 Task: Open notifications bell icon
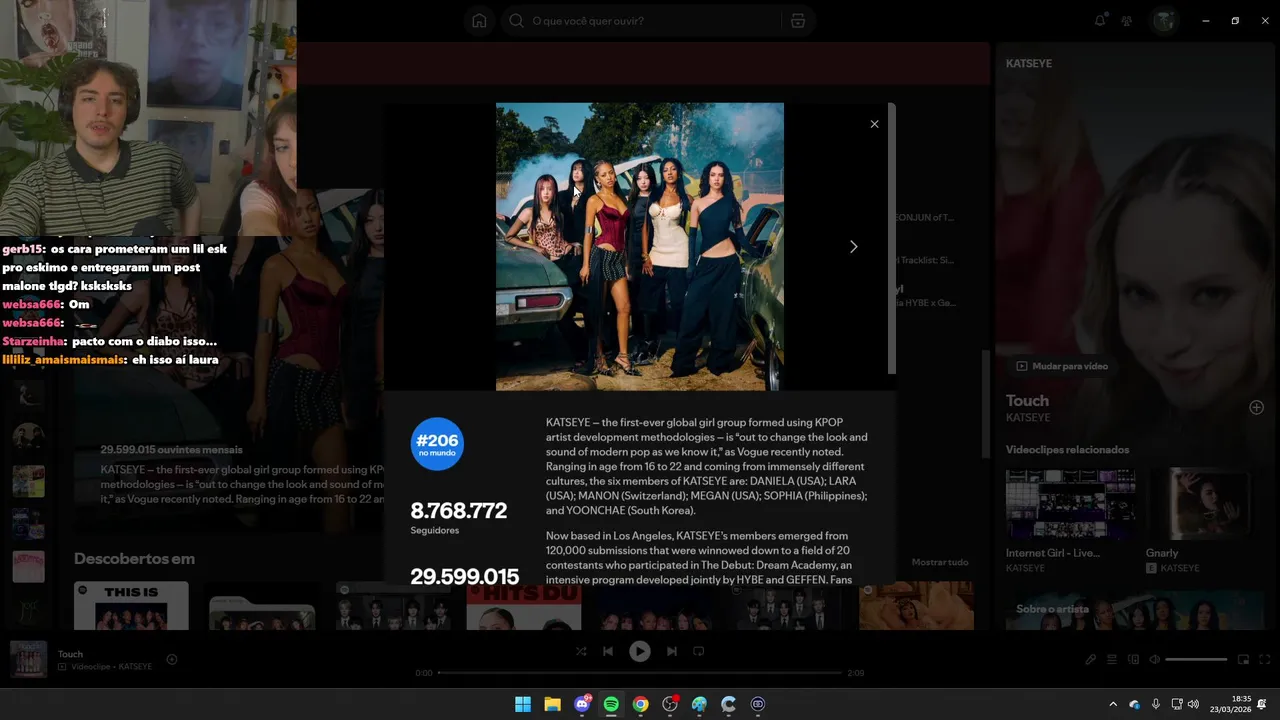coord(1100,21)
